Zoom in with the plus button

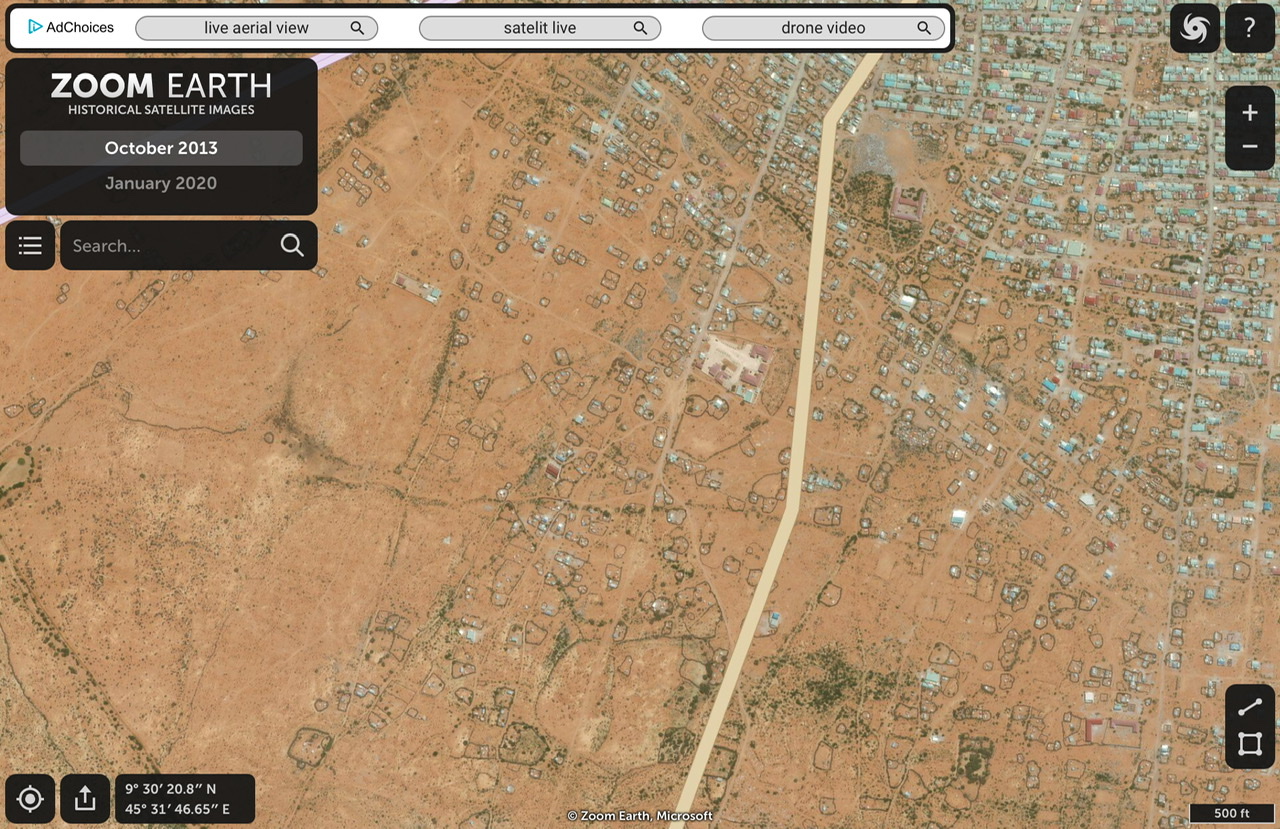click(x=1250, y=113)
